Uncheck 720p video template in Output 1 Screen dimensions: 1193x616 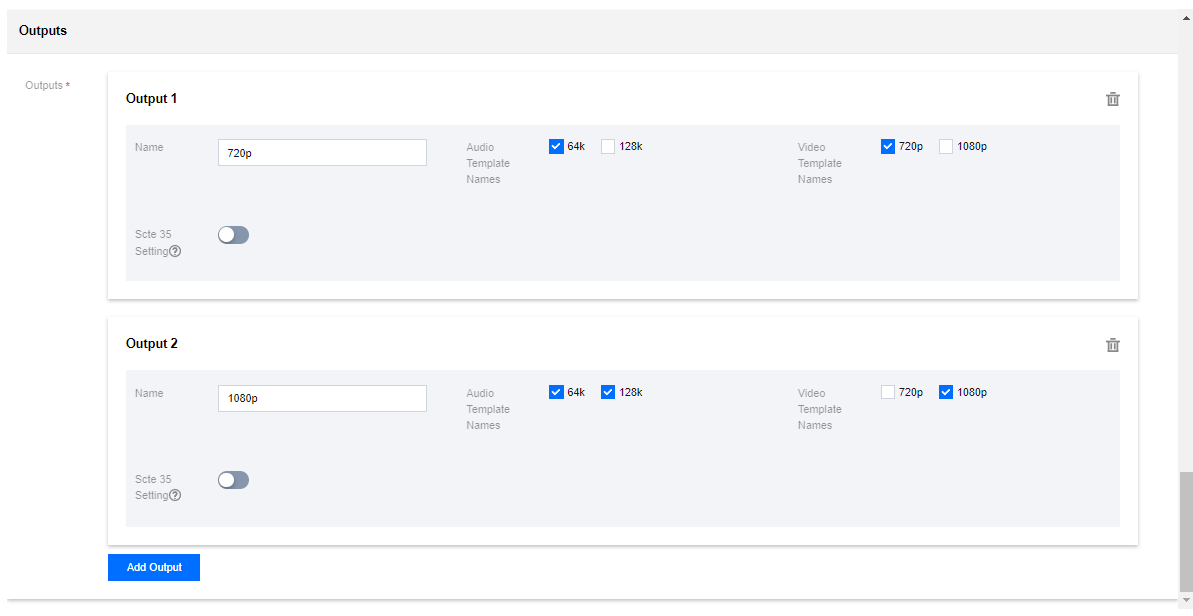888,146
